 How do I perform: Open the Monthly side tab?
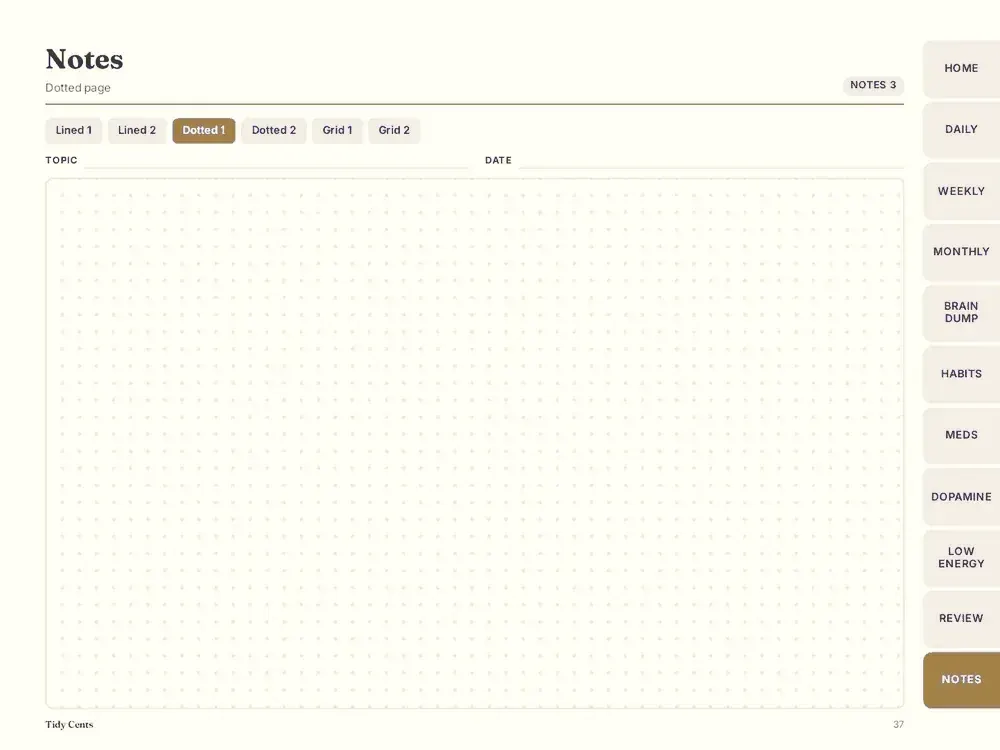coord(961,253)
